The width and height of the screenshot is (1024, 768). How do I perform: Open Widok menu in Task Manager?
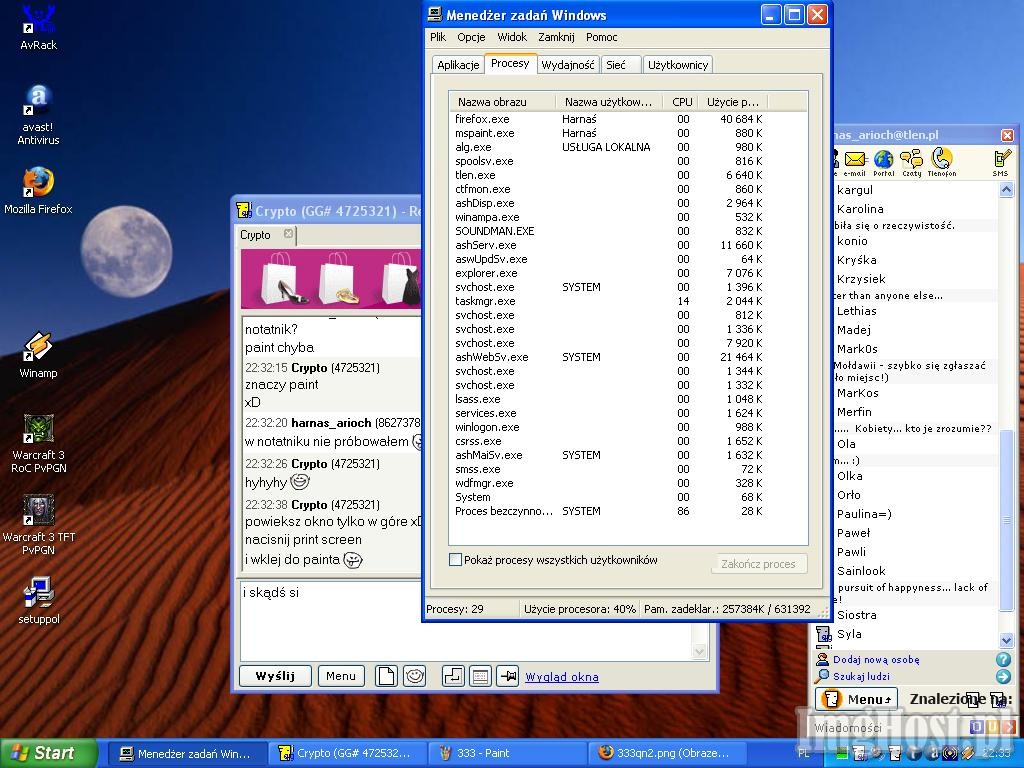[x=512, y=37]
